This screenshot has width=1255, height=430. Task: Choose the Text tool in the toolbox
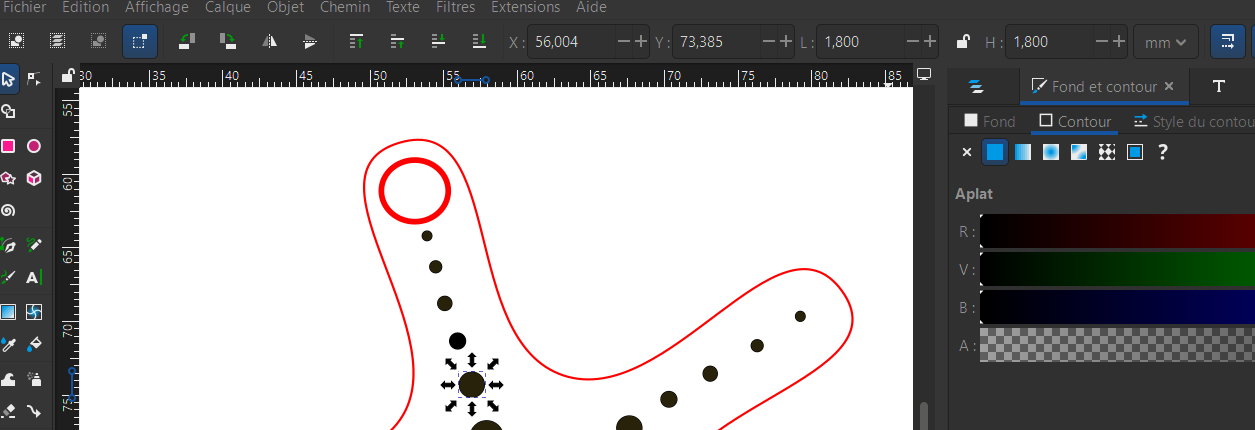tap(33, 277)
